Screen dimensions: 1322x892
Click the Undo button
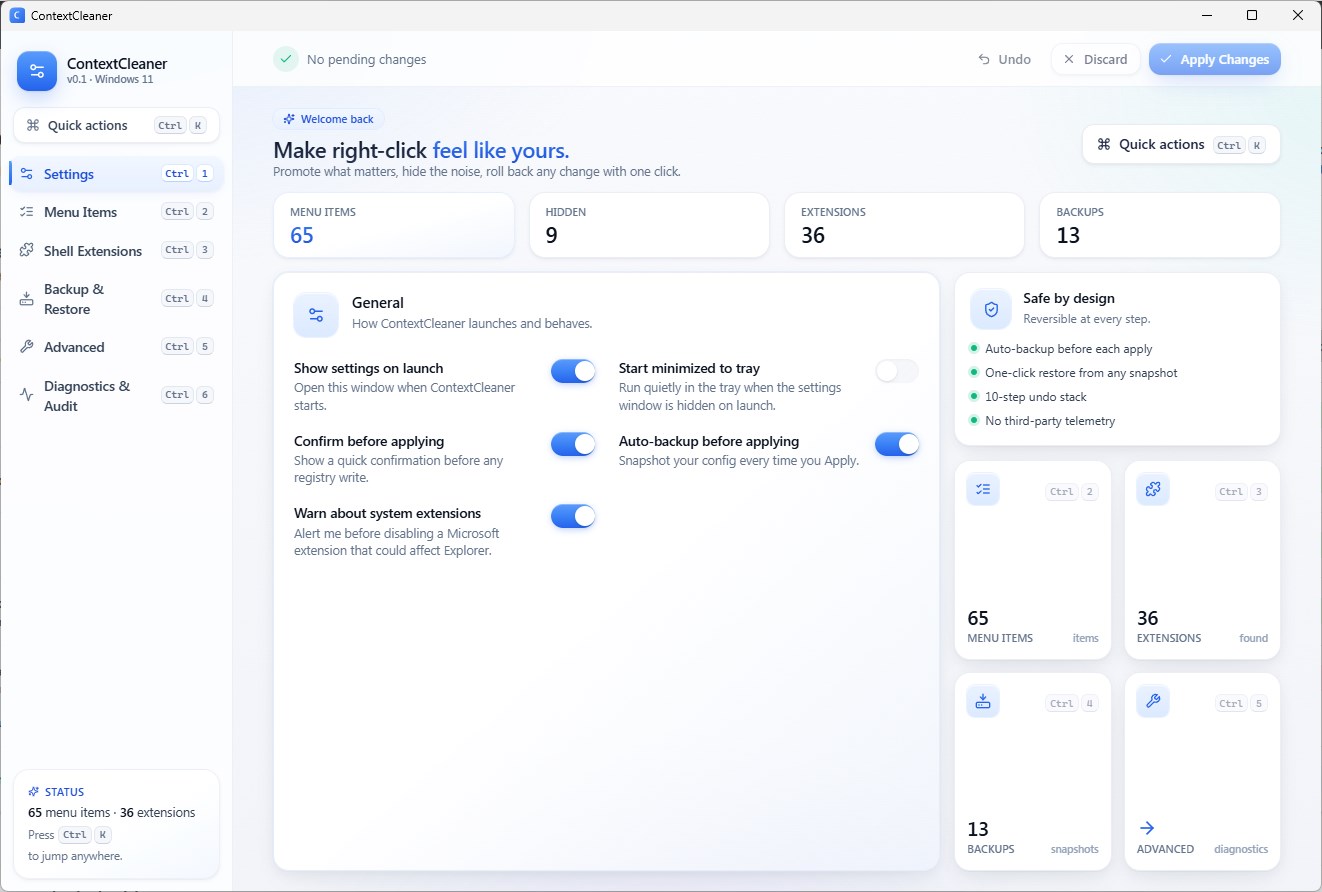click(x=1004, y=59)
